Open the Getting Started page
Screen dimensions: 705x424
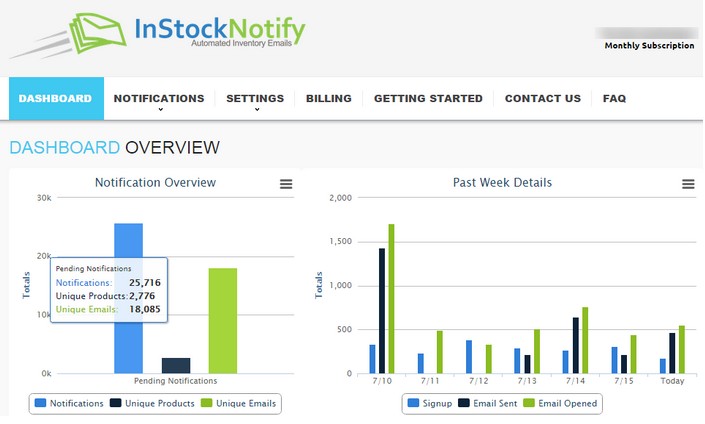click(428, 99)
